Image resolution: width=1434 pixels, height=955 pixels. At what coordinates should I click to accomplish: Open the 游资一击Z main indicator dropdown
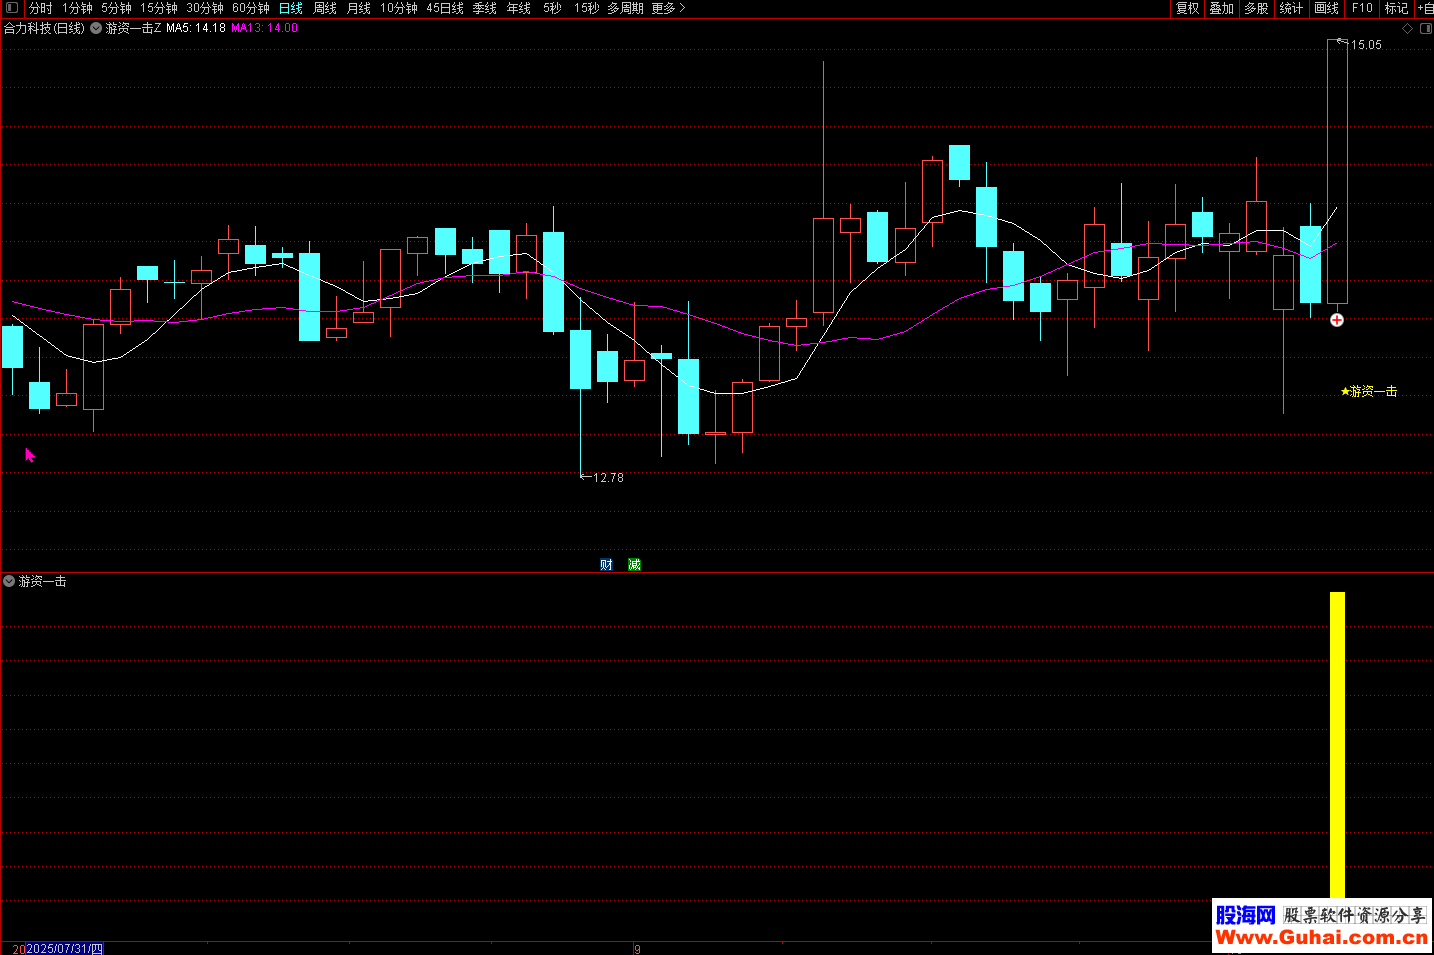tap(96, 28)
